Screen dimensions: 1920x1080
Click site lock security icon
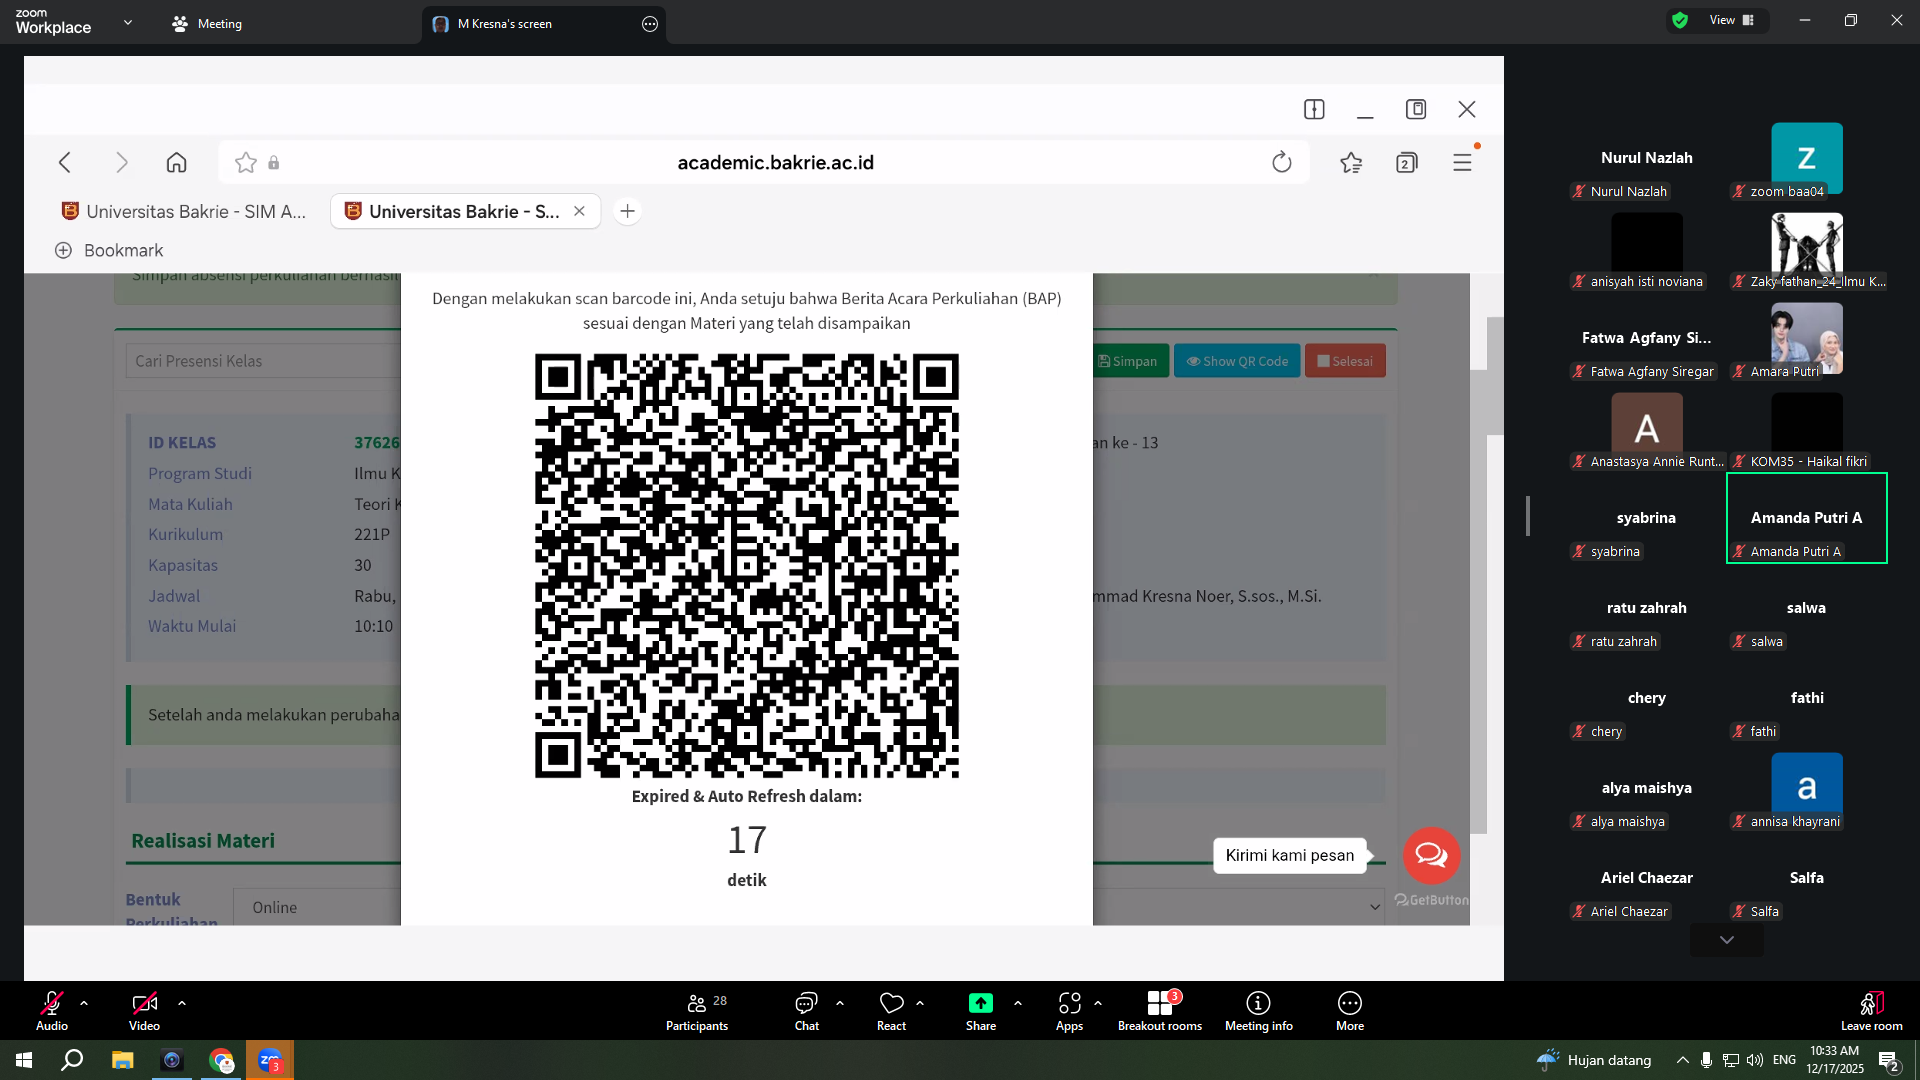274,163
